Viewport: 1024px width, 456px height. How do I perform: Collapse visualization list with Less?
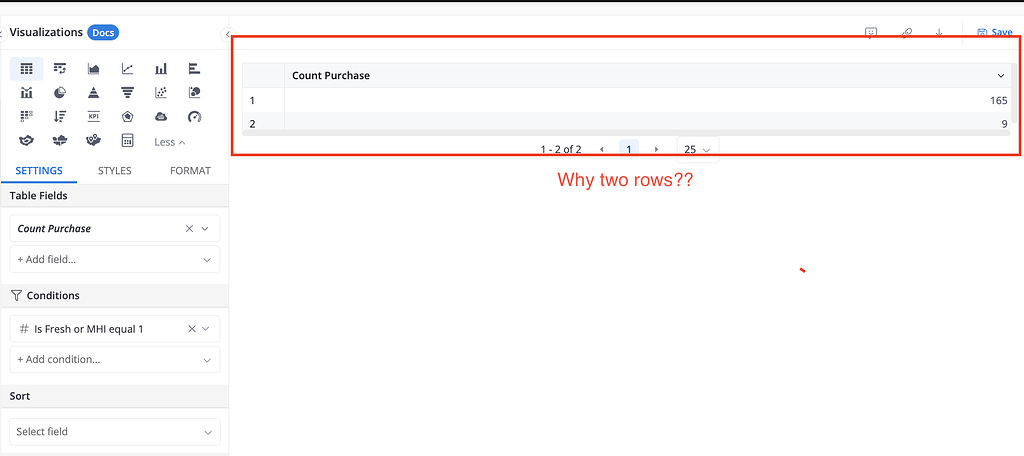[x=169, y=142]
